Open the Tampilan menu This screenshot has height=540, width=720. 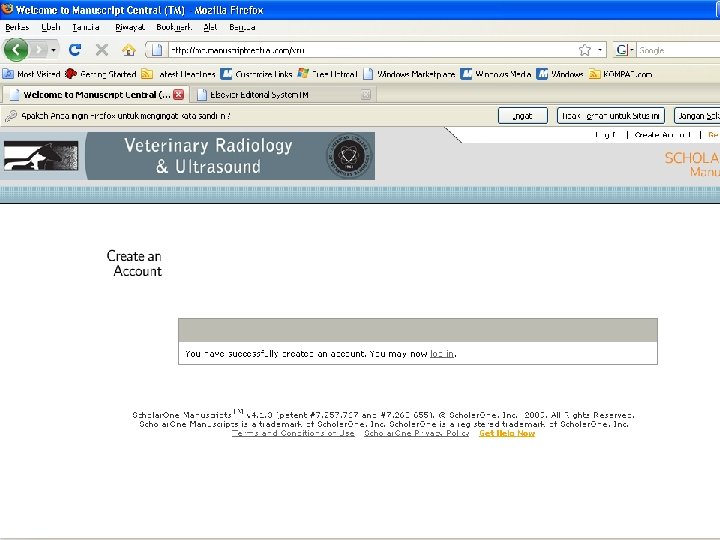coord(86,27)
